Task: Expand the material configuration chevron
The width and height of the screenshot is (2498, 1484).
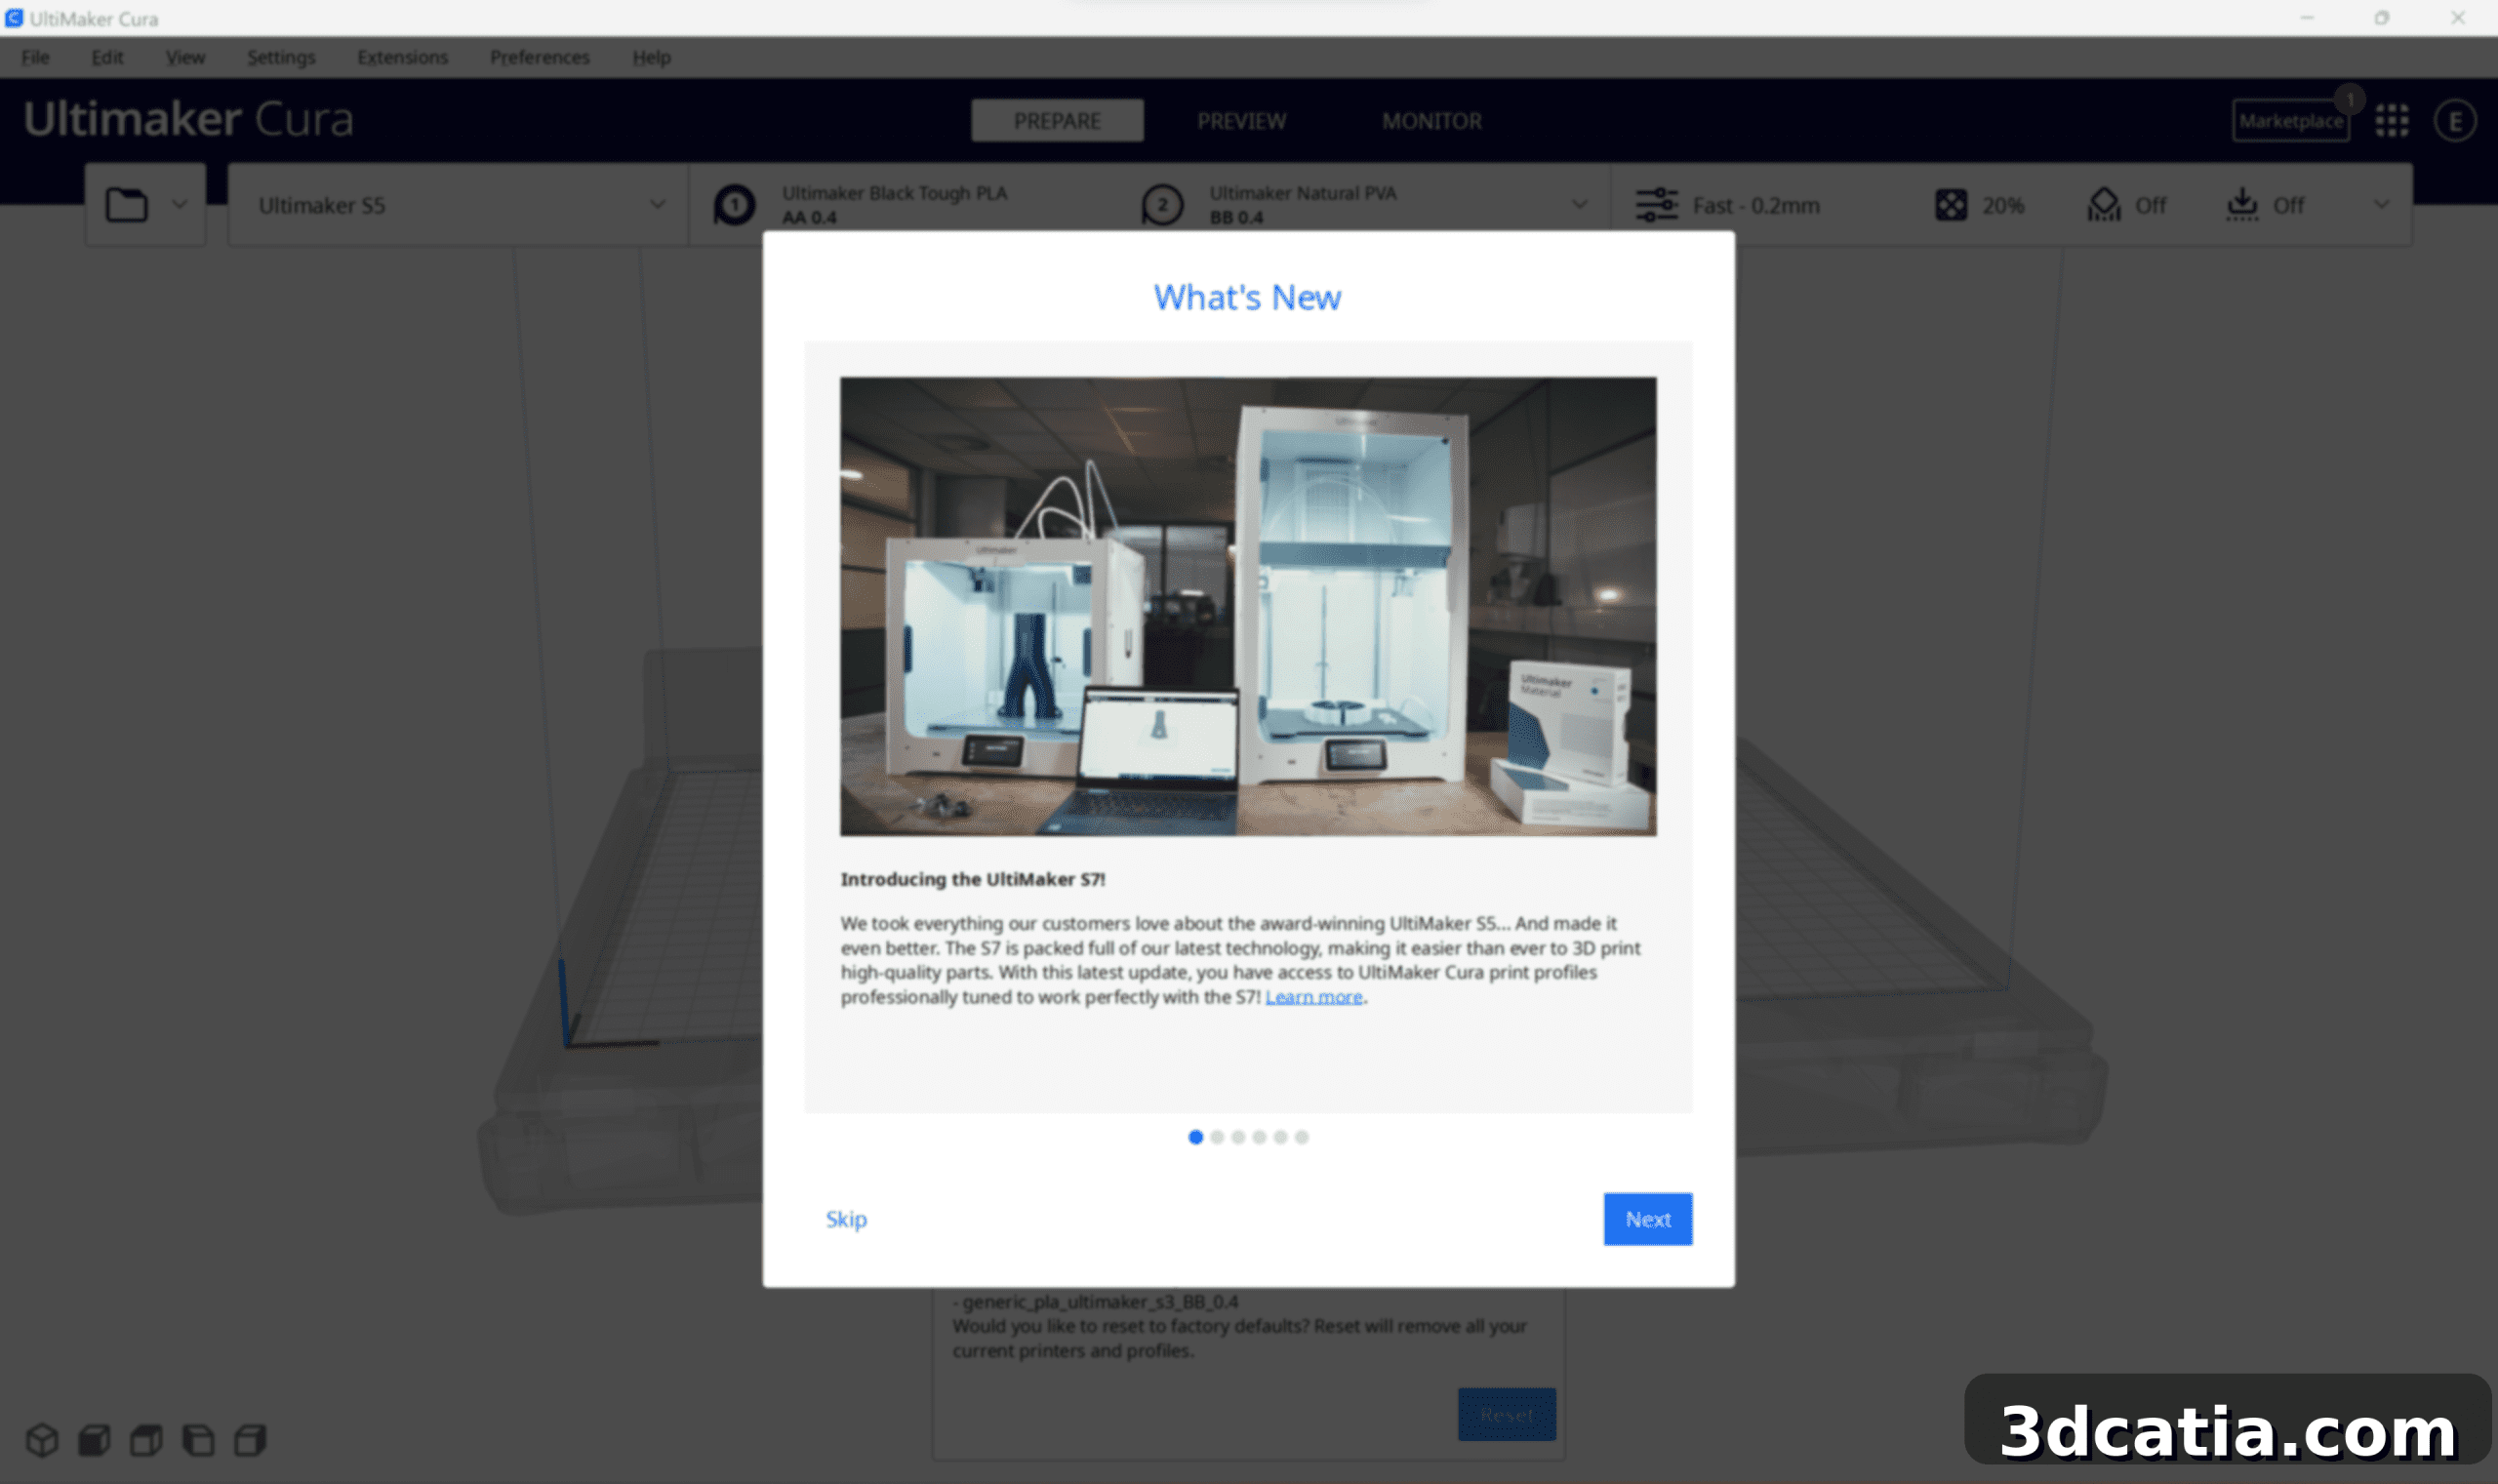Action: pyautogui.click(x=1579, y=205)
